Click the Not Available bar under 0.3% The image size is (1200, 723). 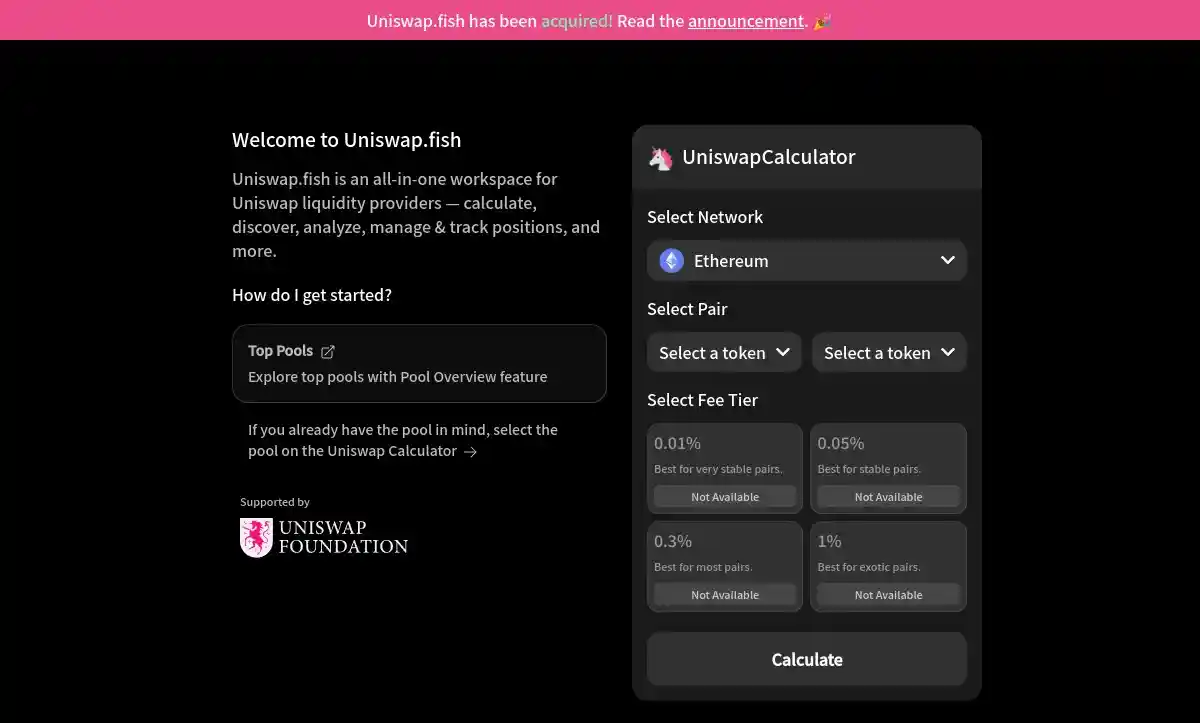coord(724,594)
